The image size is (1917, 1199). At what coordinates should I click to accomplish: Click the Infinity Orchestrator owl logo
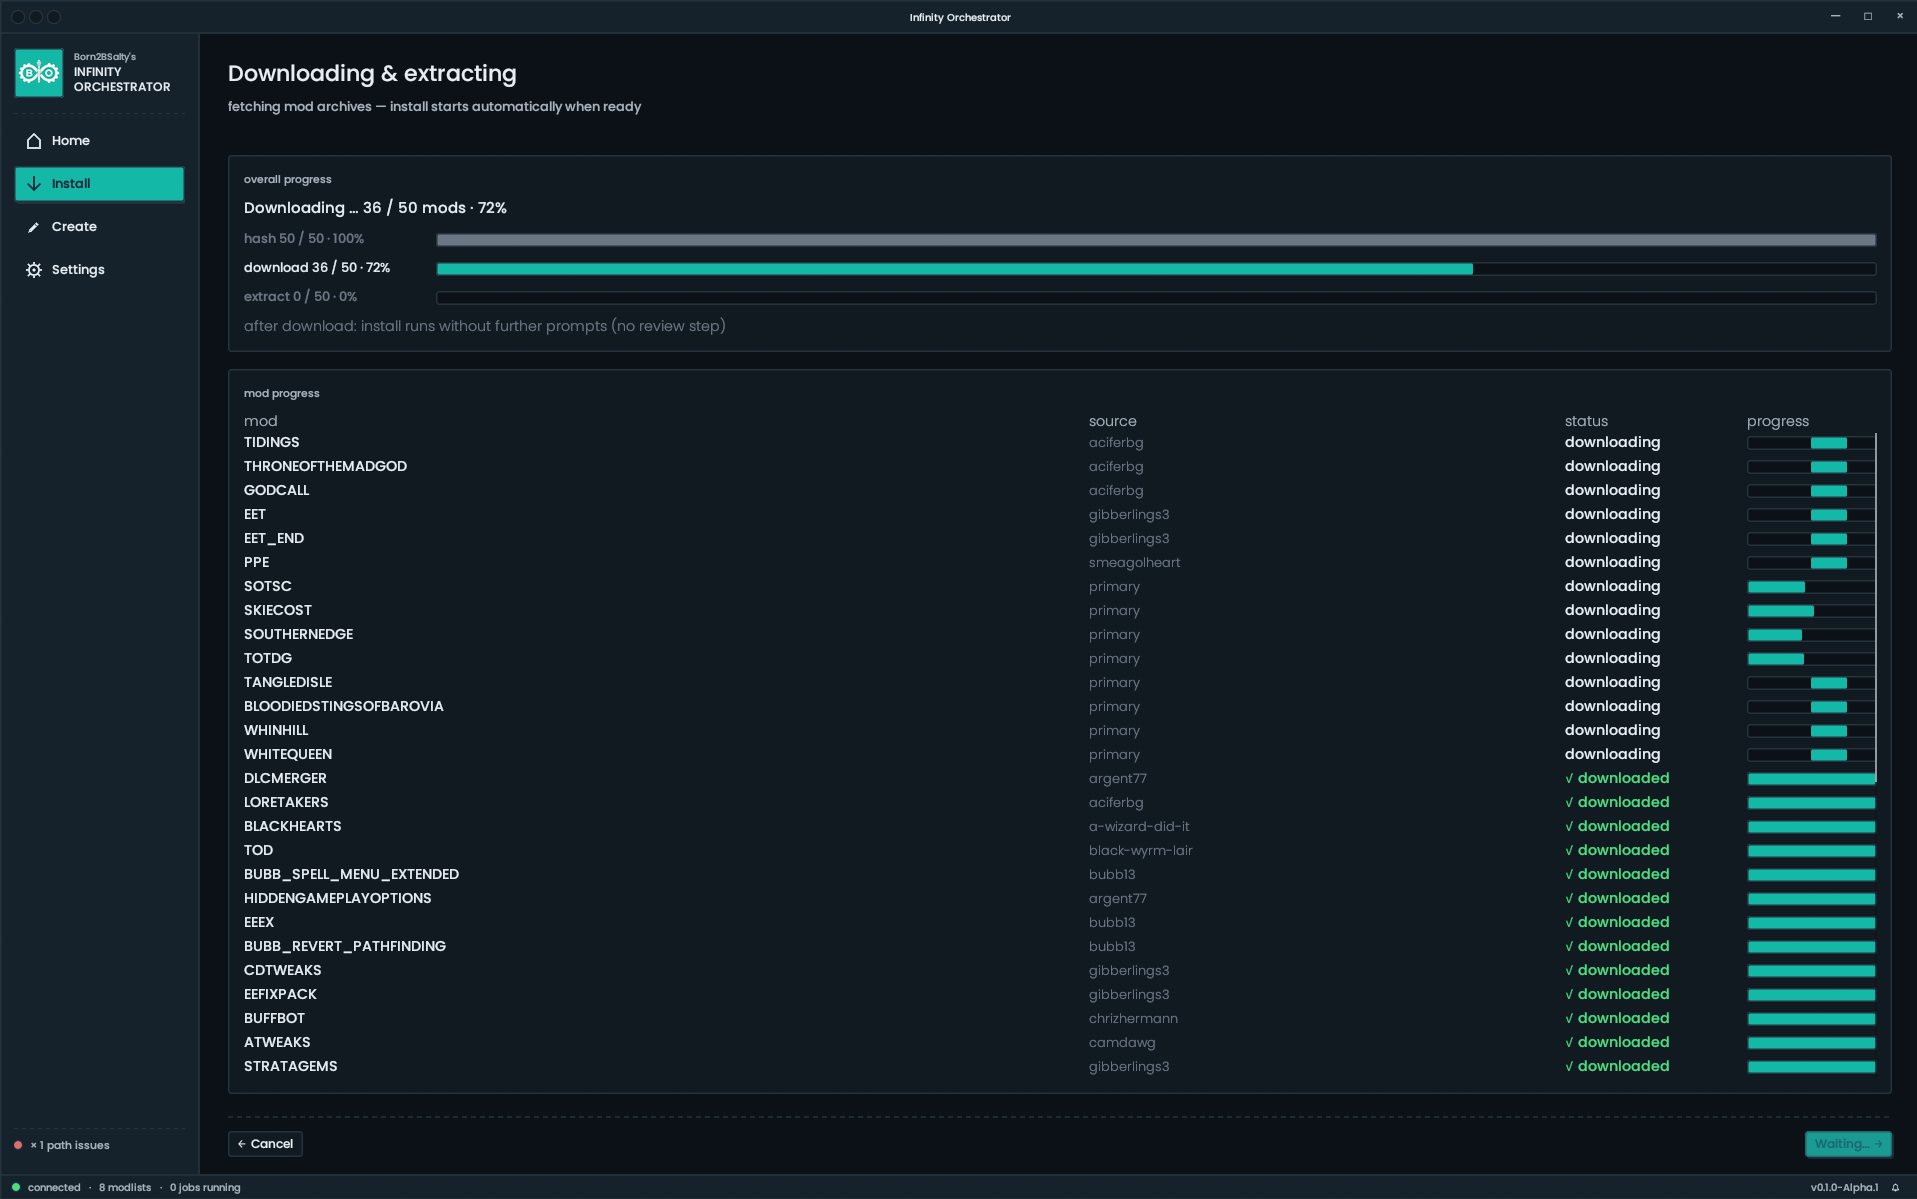click(x=39, y=72)
